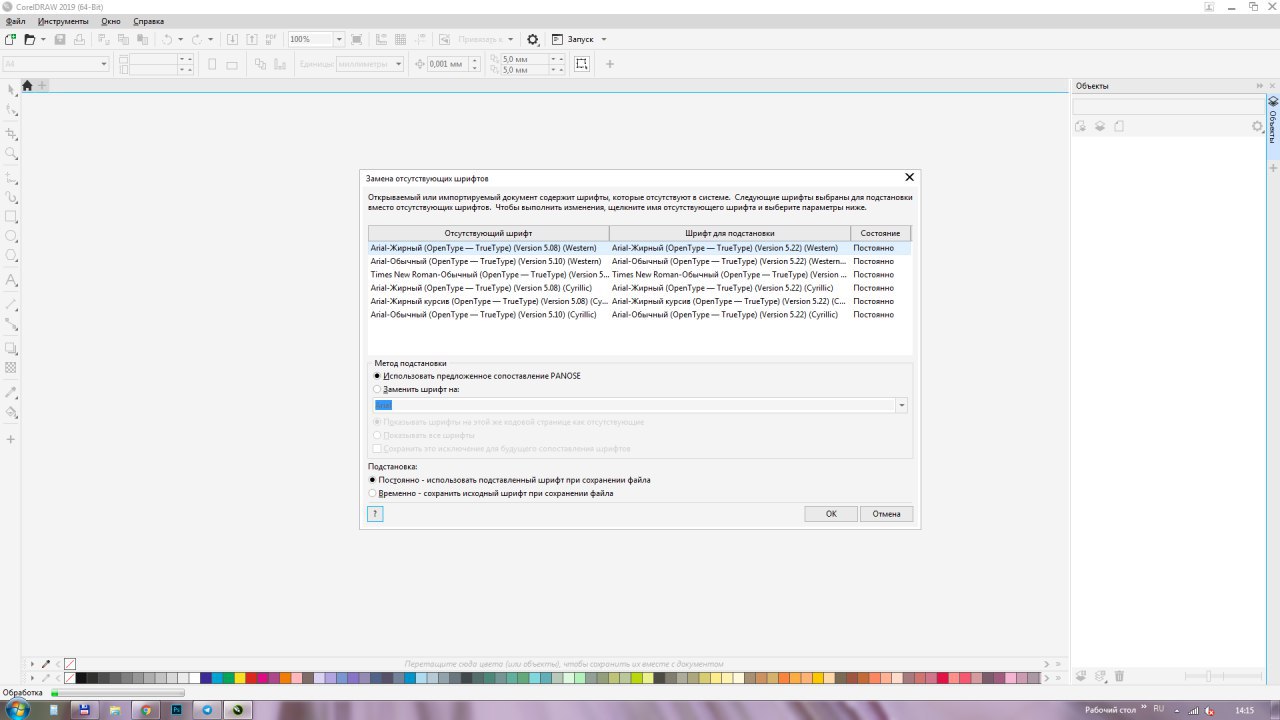The width and height of the screenshot is (1280, 720).
Task: Click the yellow swatch in the color palette
Action: tap(240, 678)
